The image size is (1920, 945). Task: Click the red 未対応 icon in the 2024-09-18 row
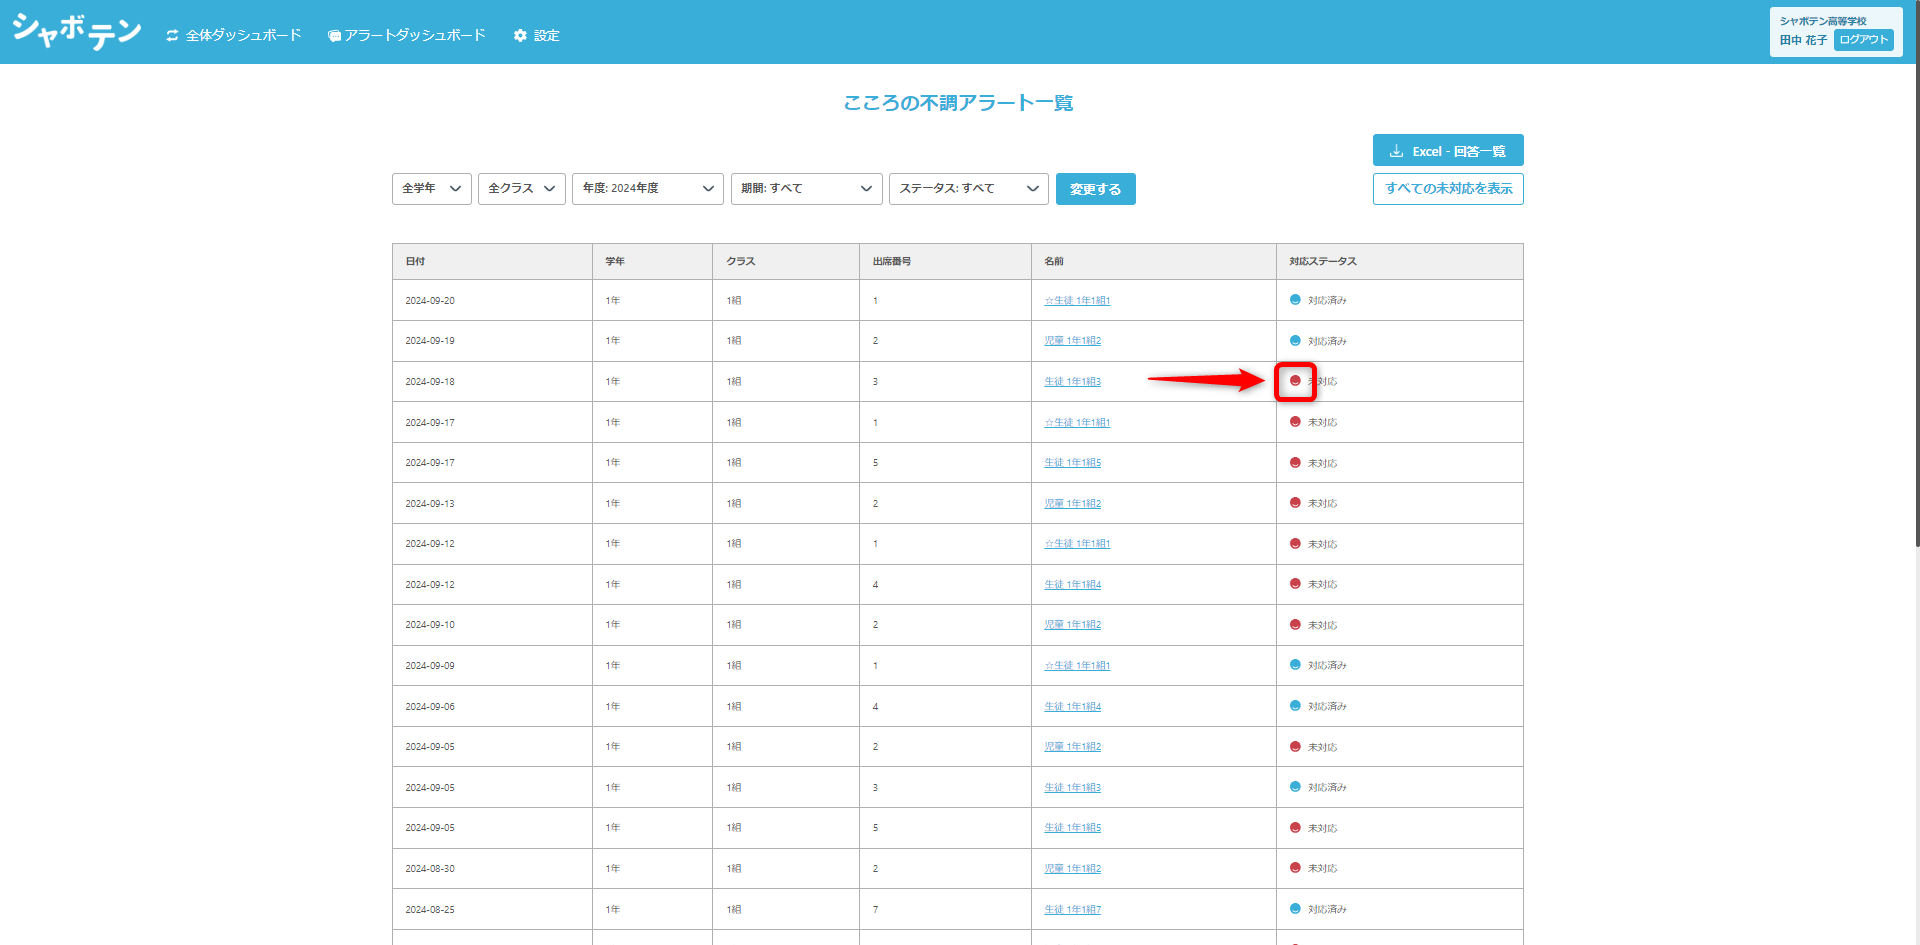point(1295,381)
